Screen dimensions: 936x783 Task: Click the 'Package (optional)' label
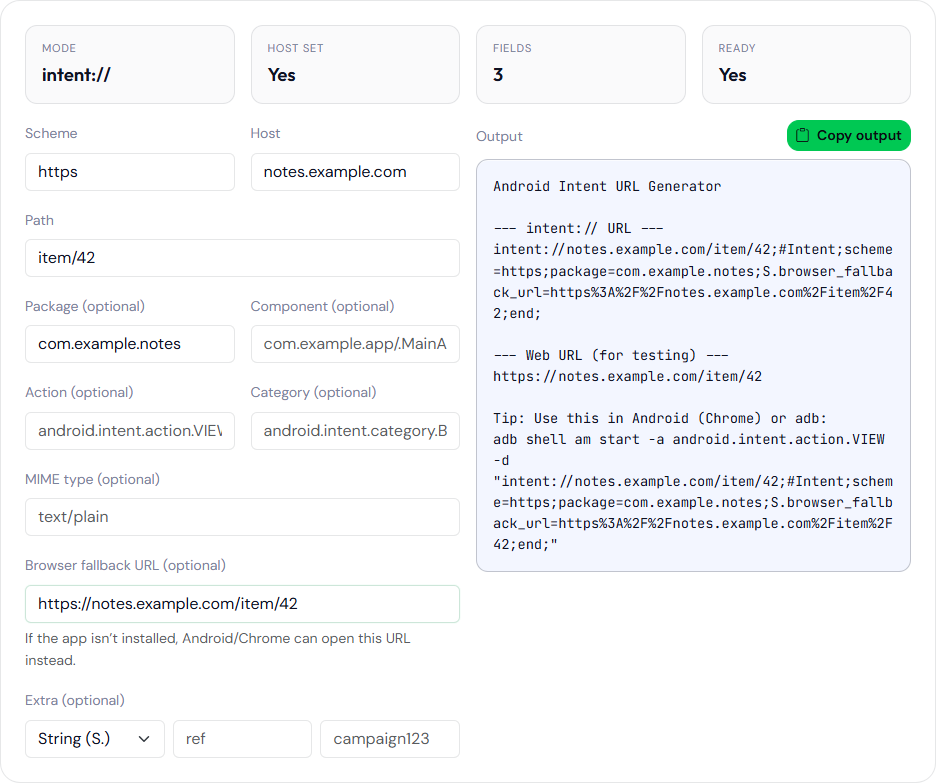[85, 306]
